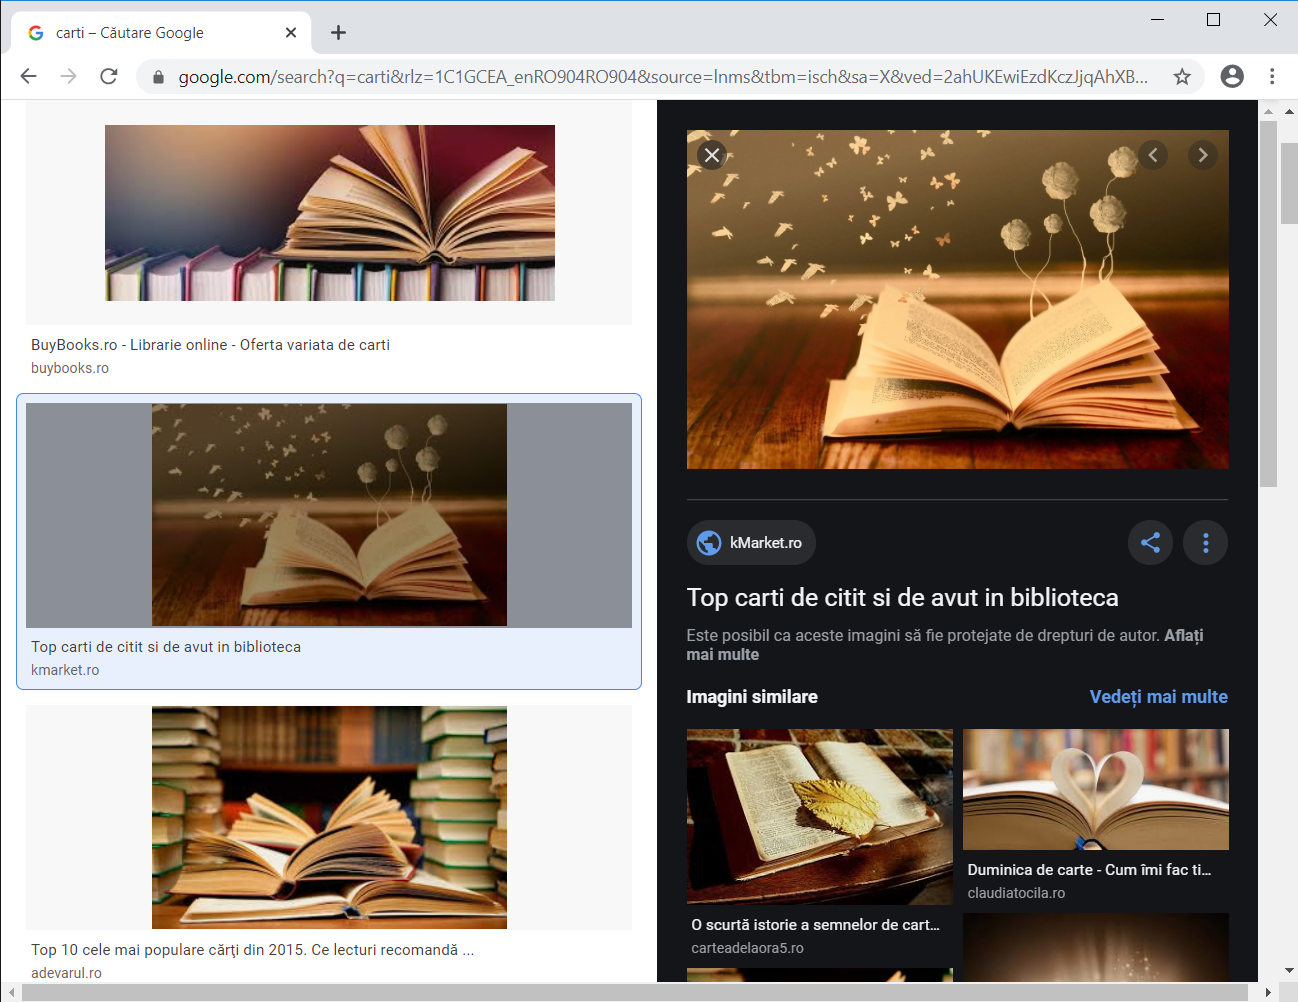
Task: Share the kMarket image
Action: click(1150, 543)
